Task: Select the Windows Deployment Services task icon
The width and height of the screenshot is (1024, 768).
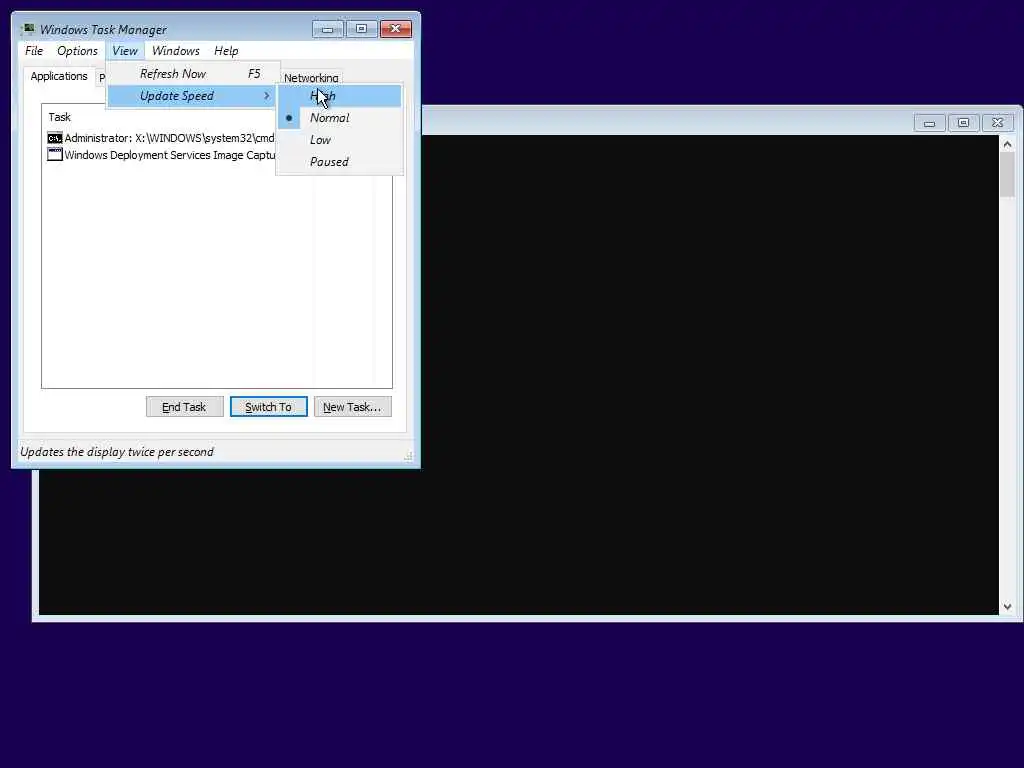Action: [x=55, y=155]
